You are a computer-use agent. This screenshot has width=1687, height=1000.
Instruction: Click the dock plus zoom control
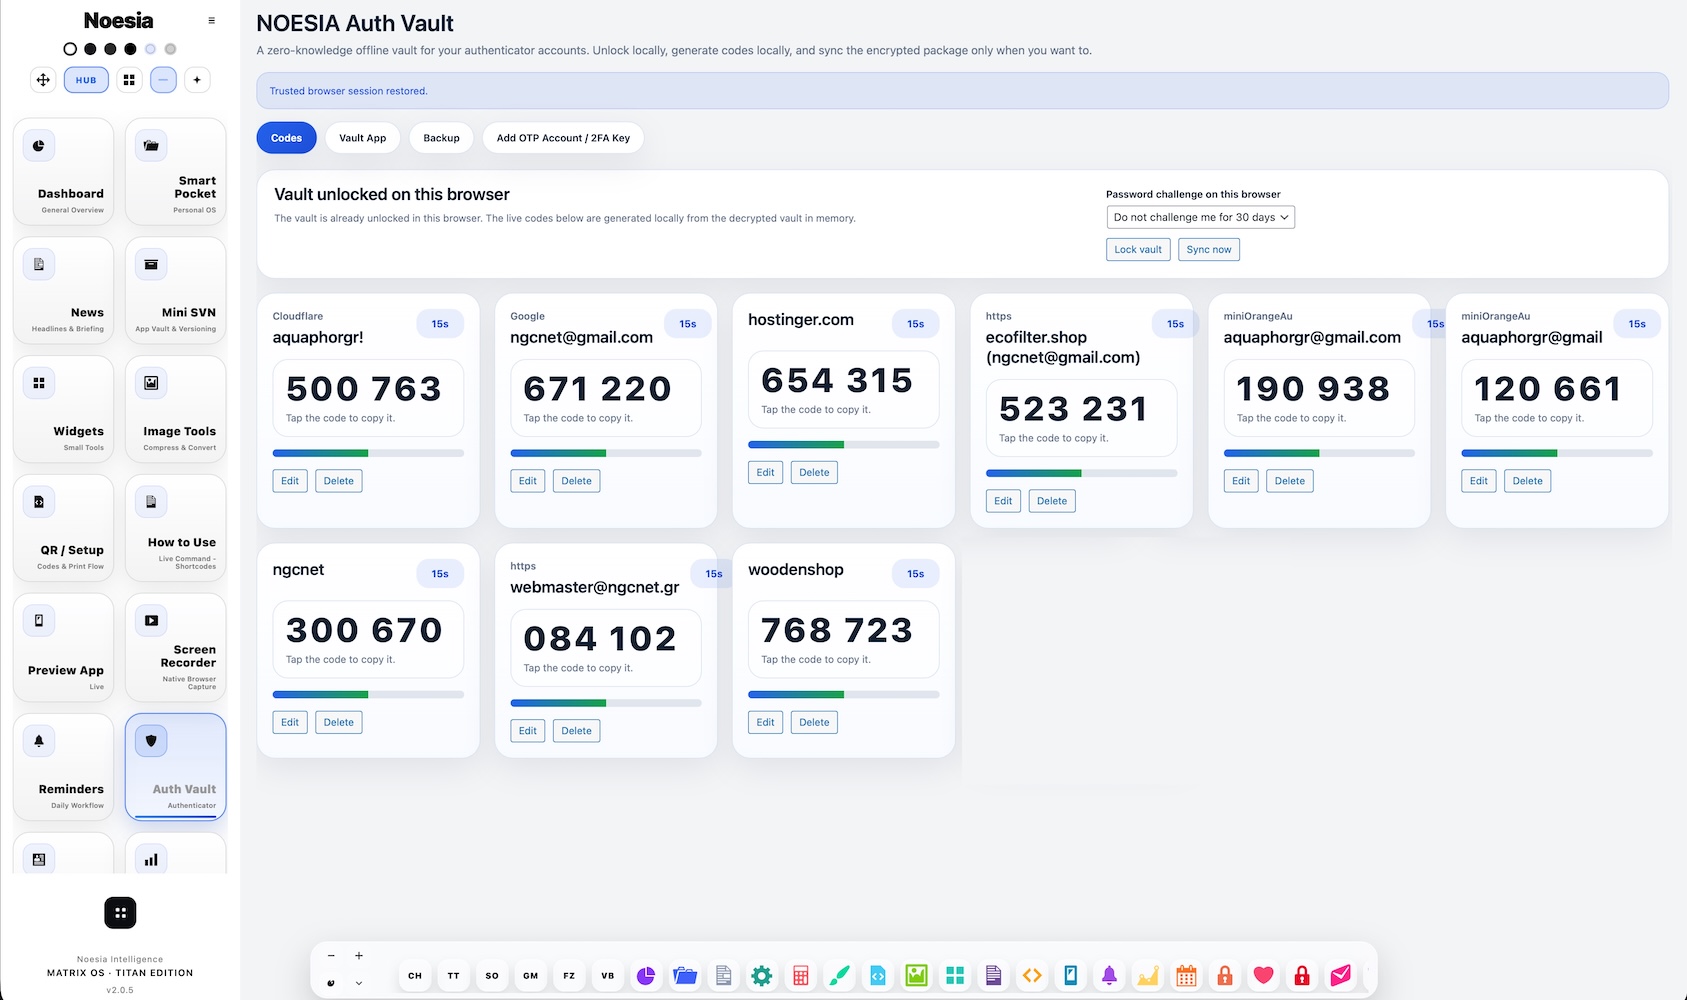[x=359, y=956]
